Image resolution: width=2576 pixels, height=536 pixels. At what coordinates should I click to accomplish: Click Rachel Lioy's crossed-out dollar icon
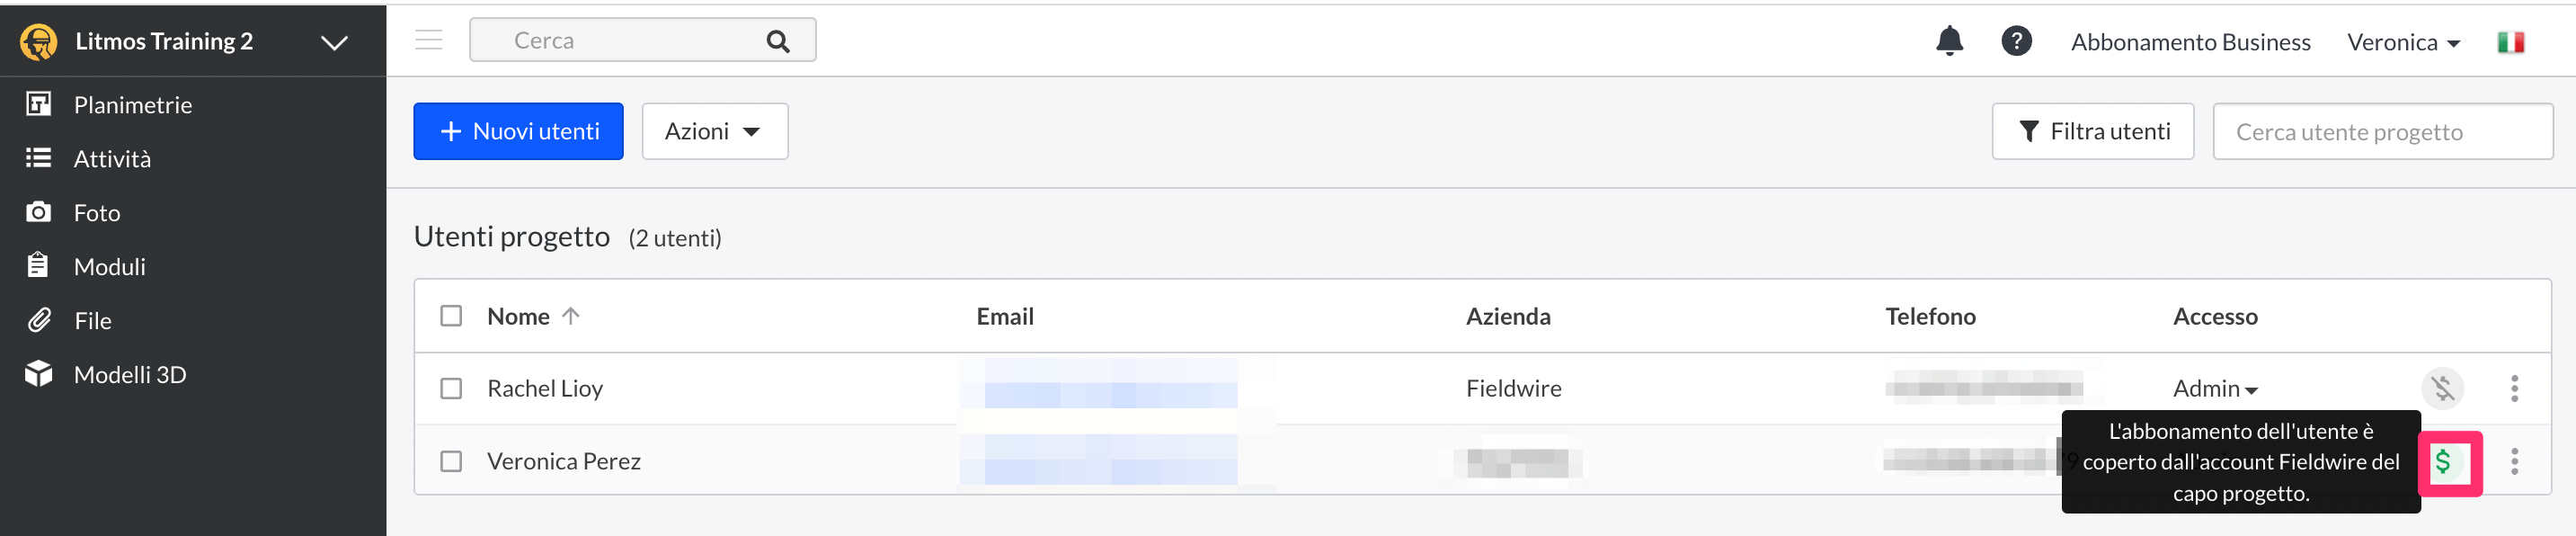[2442, 388]
